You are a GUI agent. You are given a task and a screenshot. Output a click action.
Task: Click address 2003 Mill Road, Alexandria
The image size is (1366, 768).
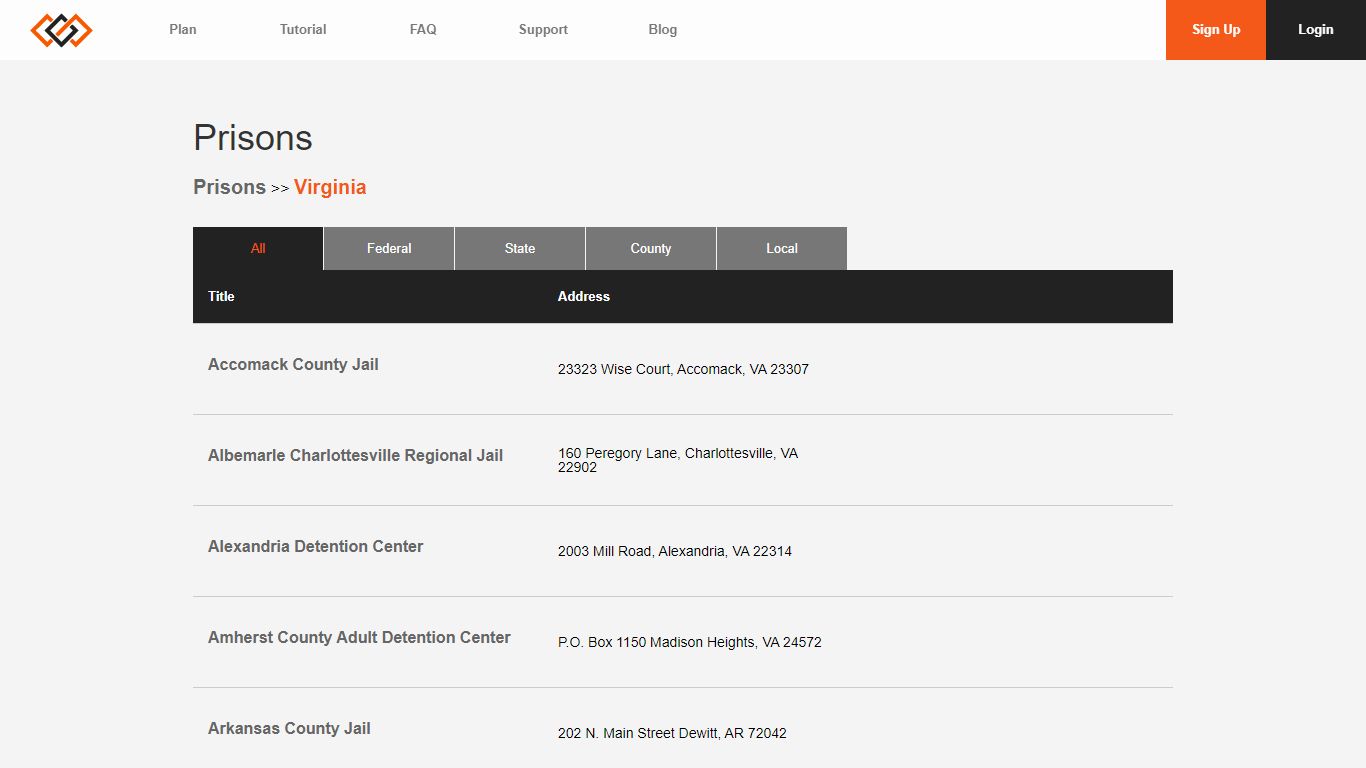(x=675, y=551)
